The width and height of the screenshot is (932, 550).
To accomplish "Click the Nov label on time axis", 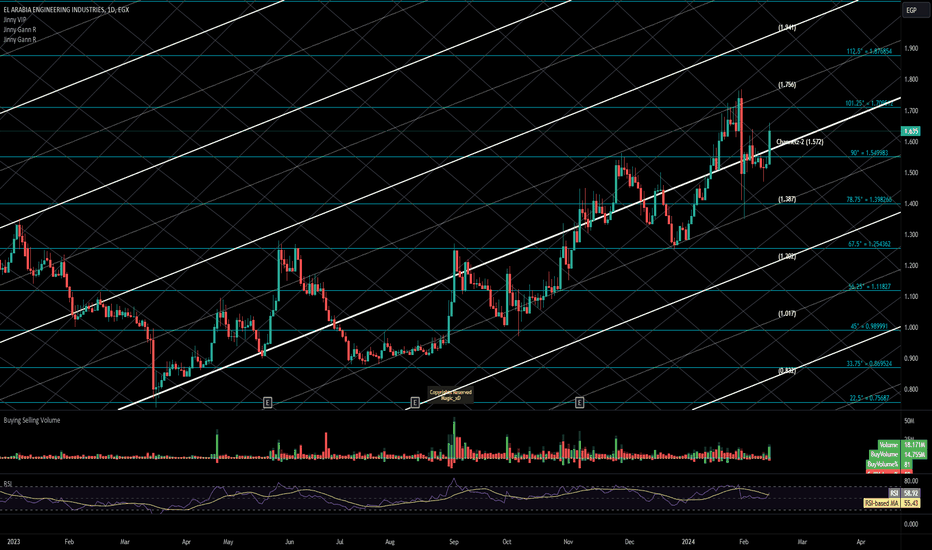I will [x=568, y=542].
